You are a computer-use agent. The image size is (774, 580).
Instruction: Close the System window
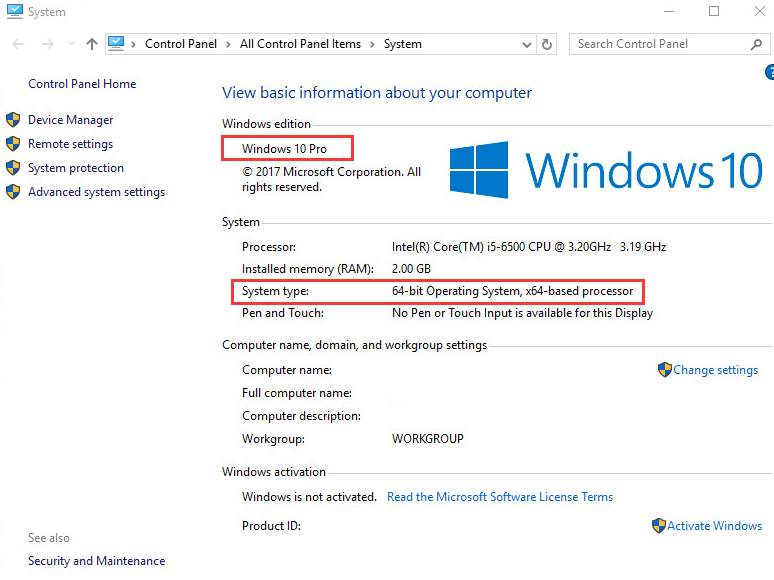(x=760, y=11)
